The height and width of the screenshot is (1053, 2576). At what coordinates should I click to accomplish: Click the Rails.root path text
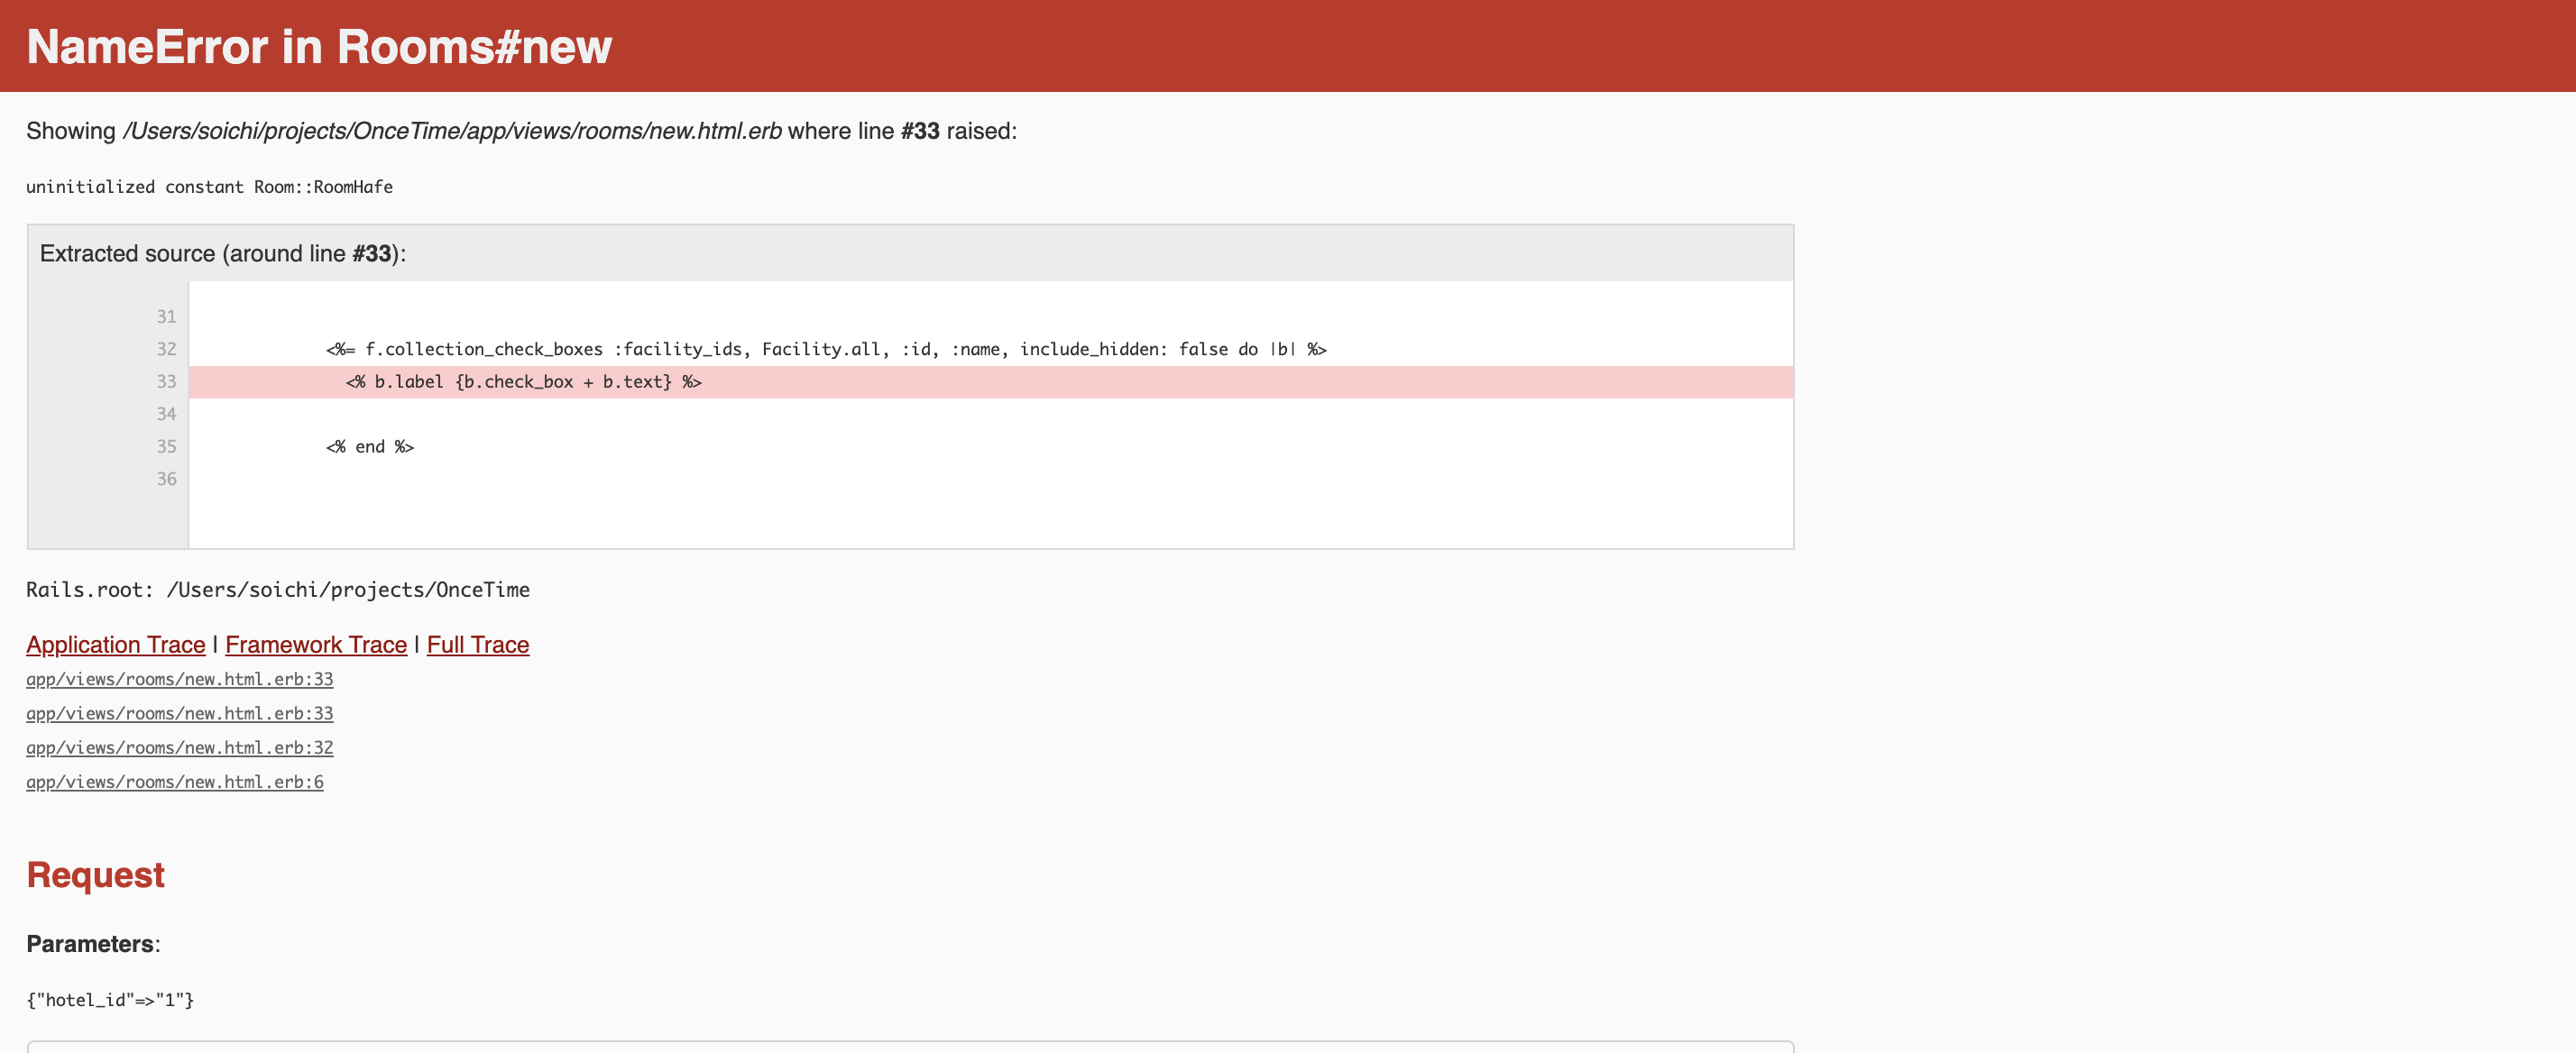[x=278, y=589]
